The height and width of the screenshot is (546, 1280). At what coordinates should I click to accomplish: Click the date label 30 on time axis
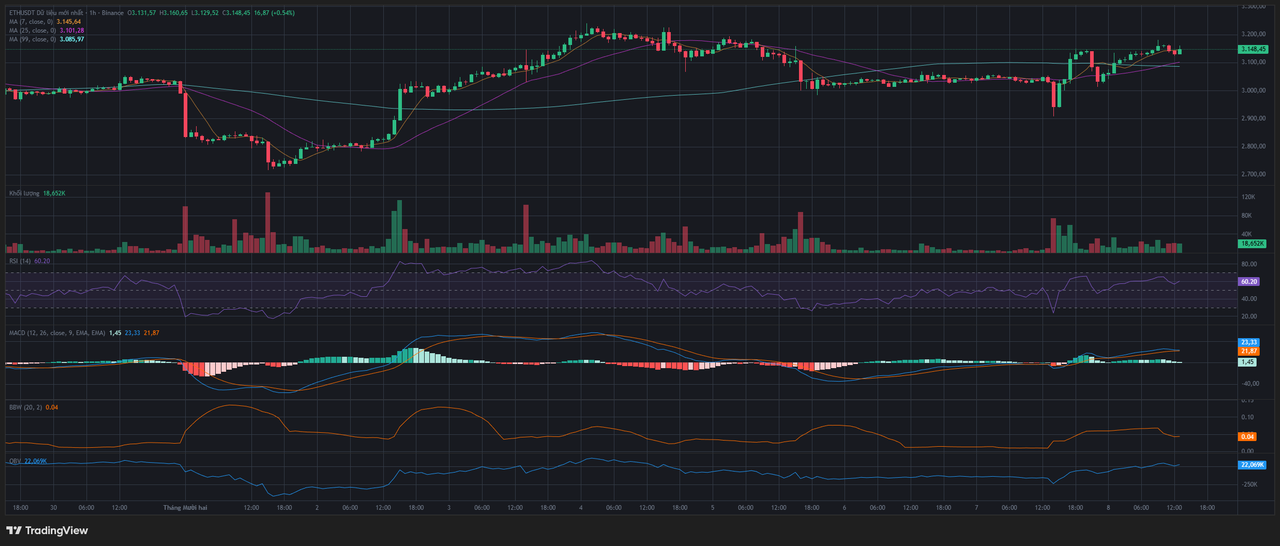click(x=53, y=508)
